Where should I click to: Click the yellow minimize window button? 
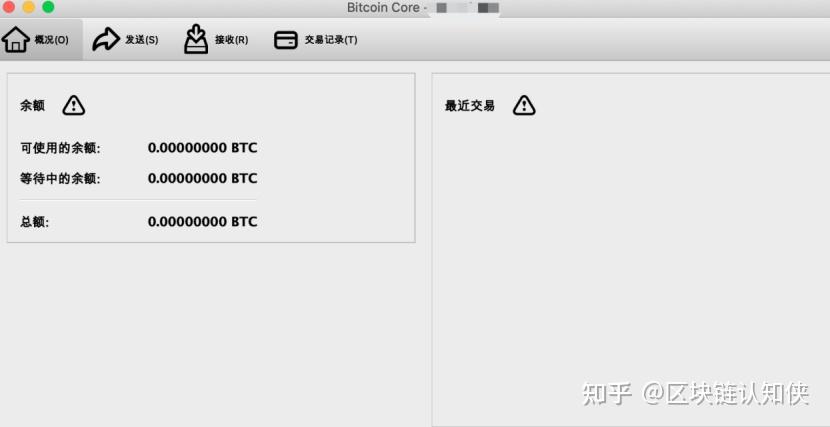(29, 7)
